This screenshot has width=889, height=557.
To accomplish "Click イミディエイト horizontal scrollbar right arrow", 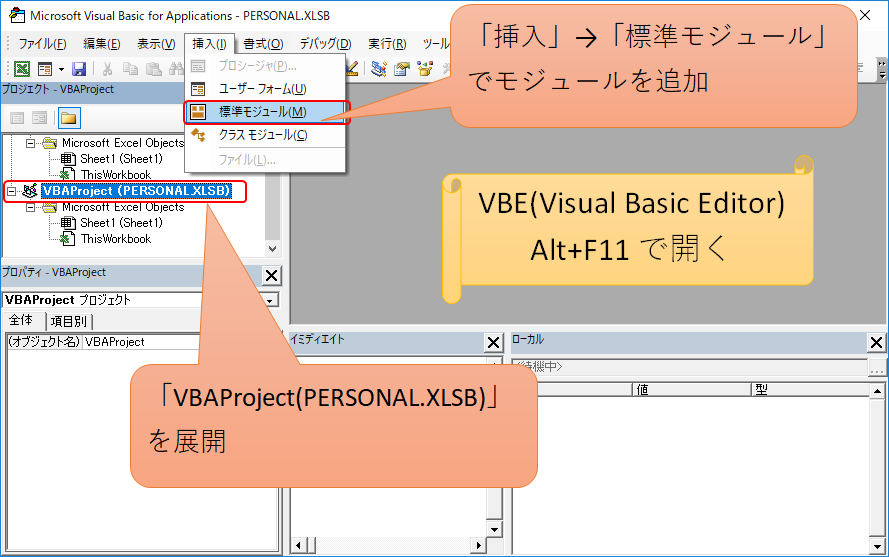I will point(479,546).
